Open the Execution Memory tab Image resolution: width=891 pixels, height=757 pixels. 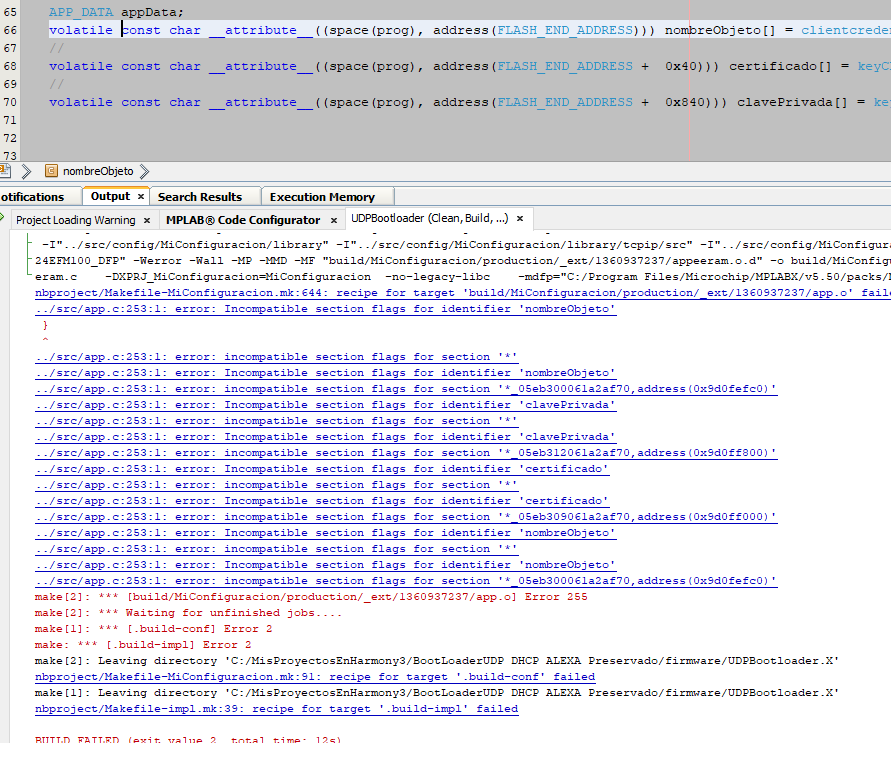[x=322, y=197]
